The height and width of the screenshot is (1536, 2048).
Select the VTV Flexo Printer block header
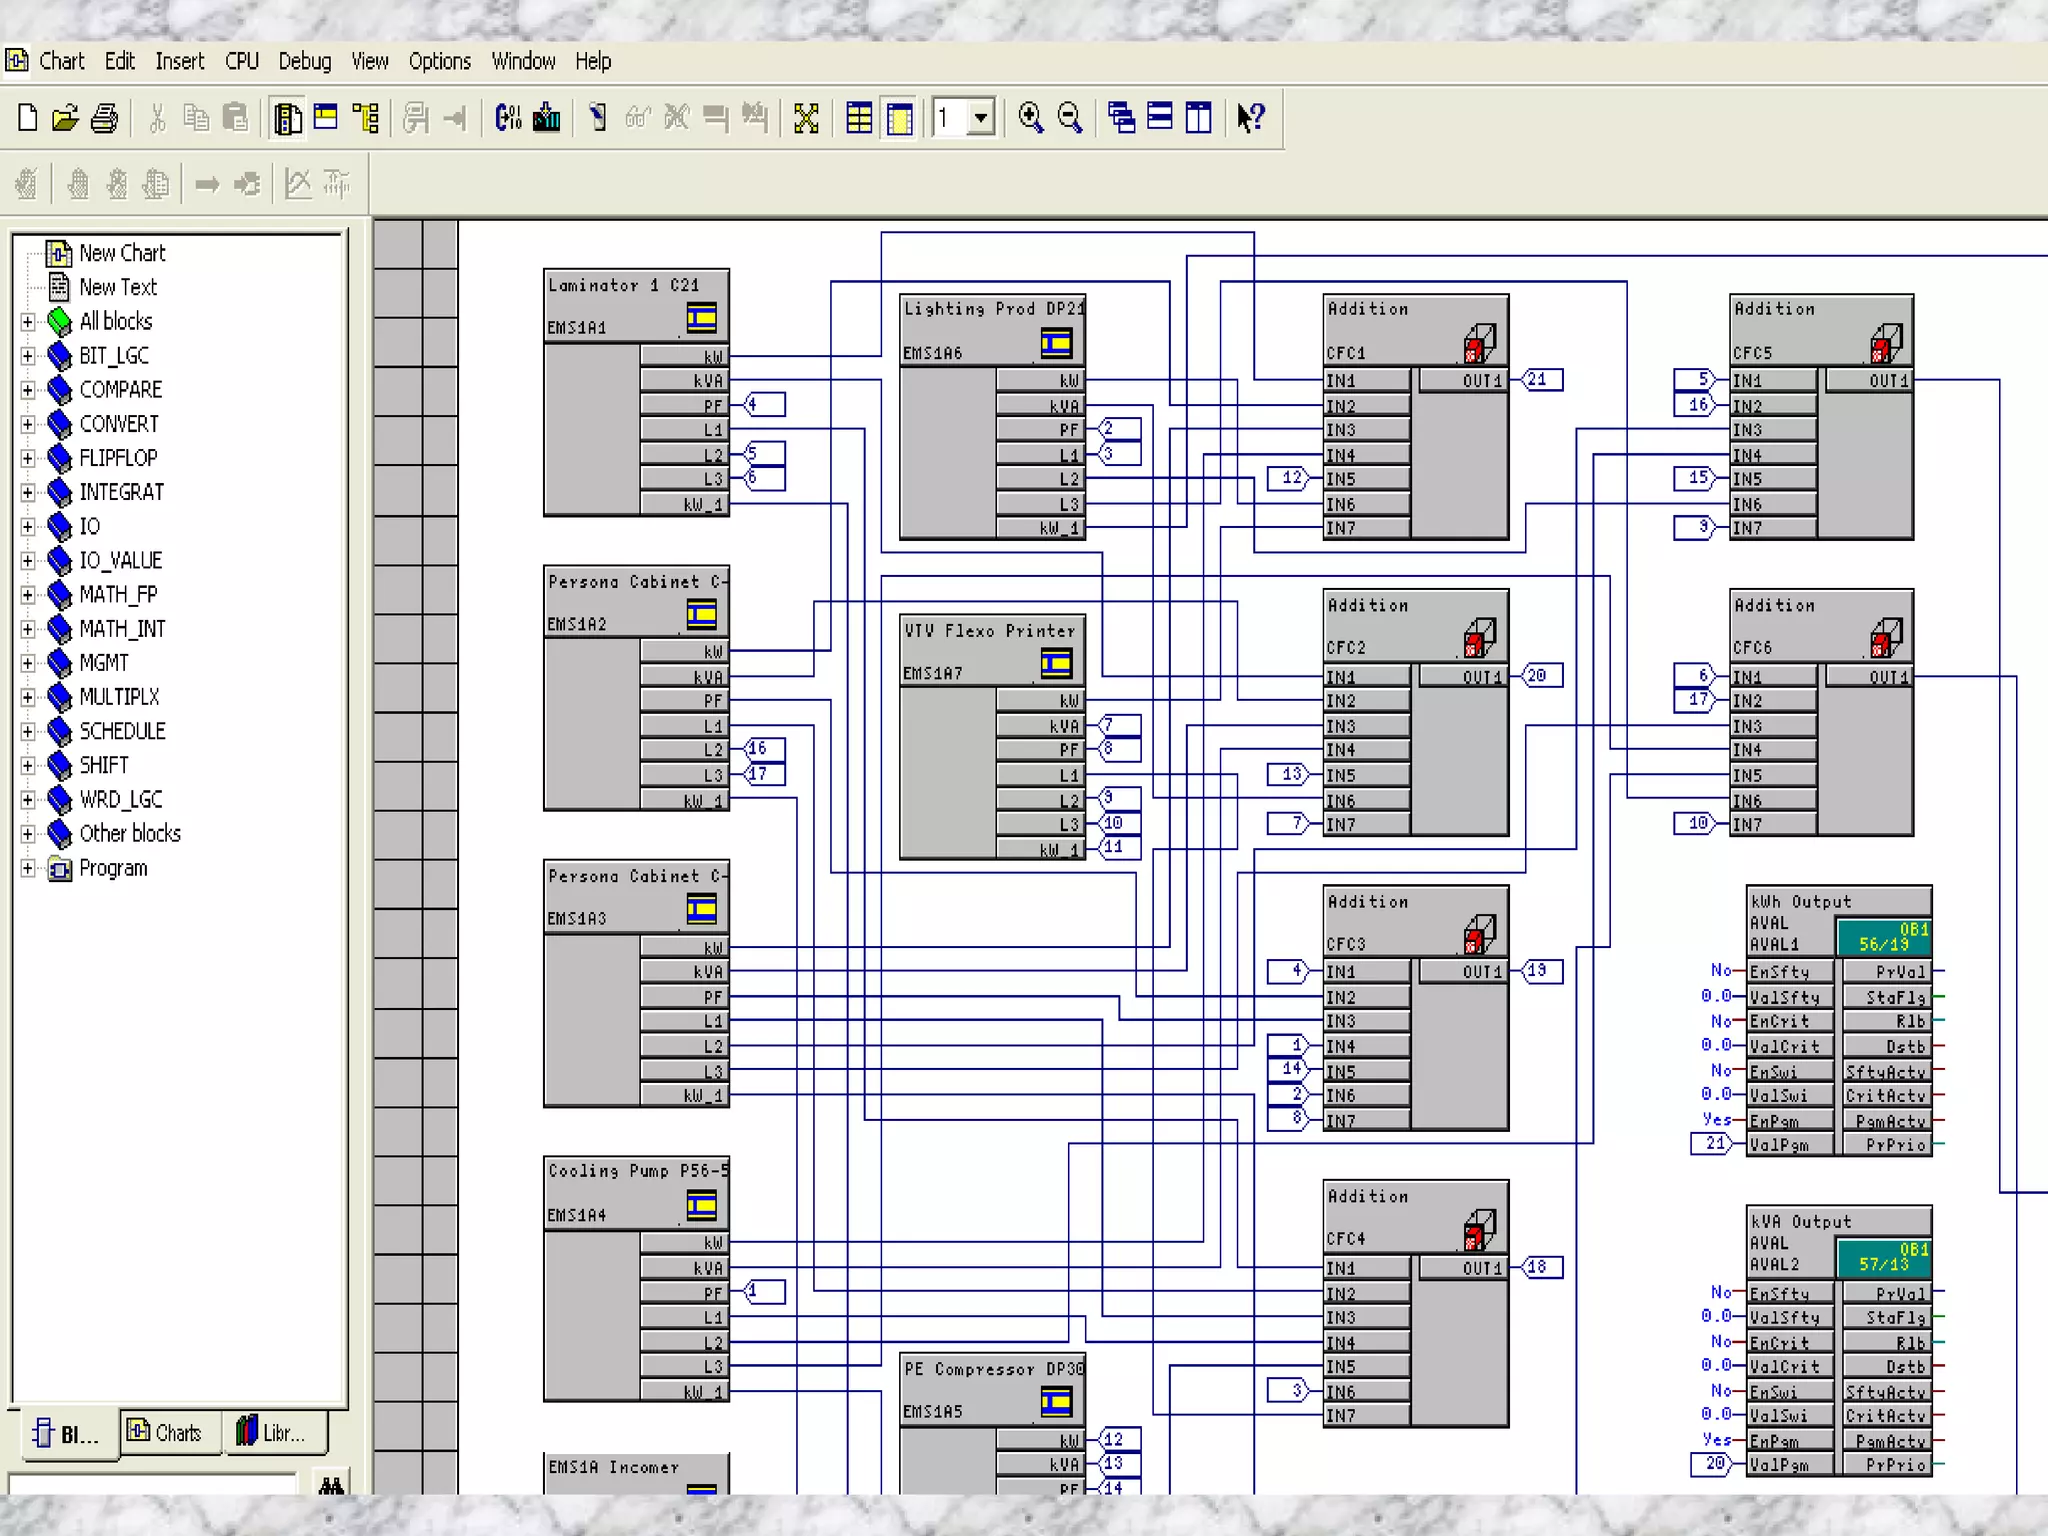pos(992,651)
